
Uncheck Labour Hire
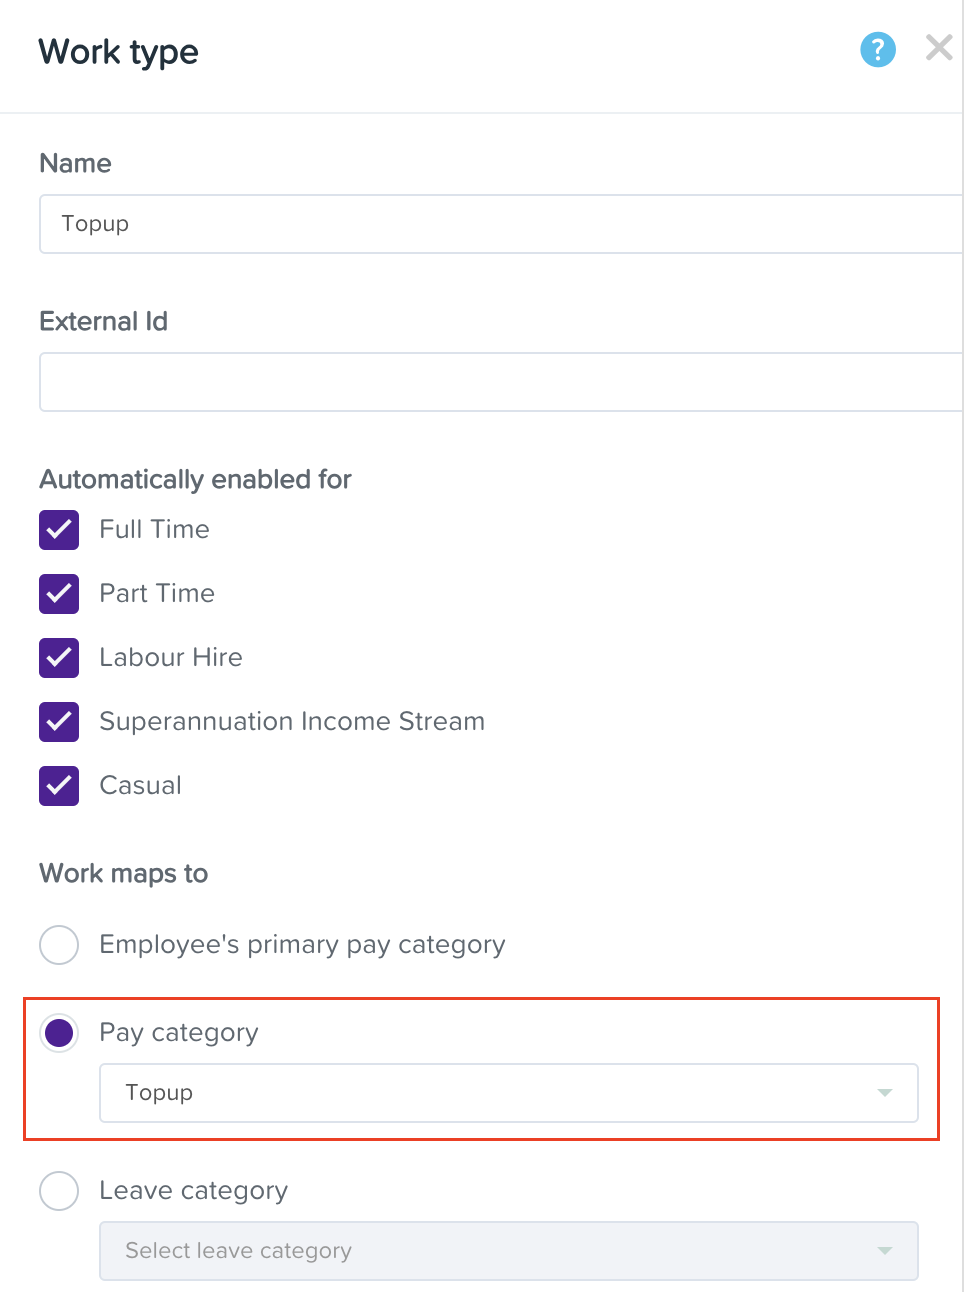pyautogui.click(x=58, y=658)
